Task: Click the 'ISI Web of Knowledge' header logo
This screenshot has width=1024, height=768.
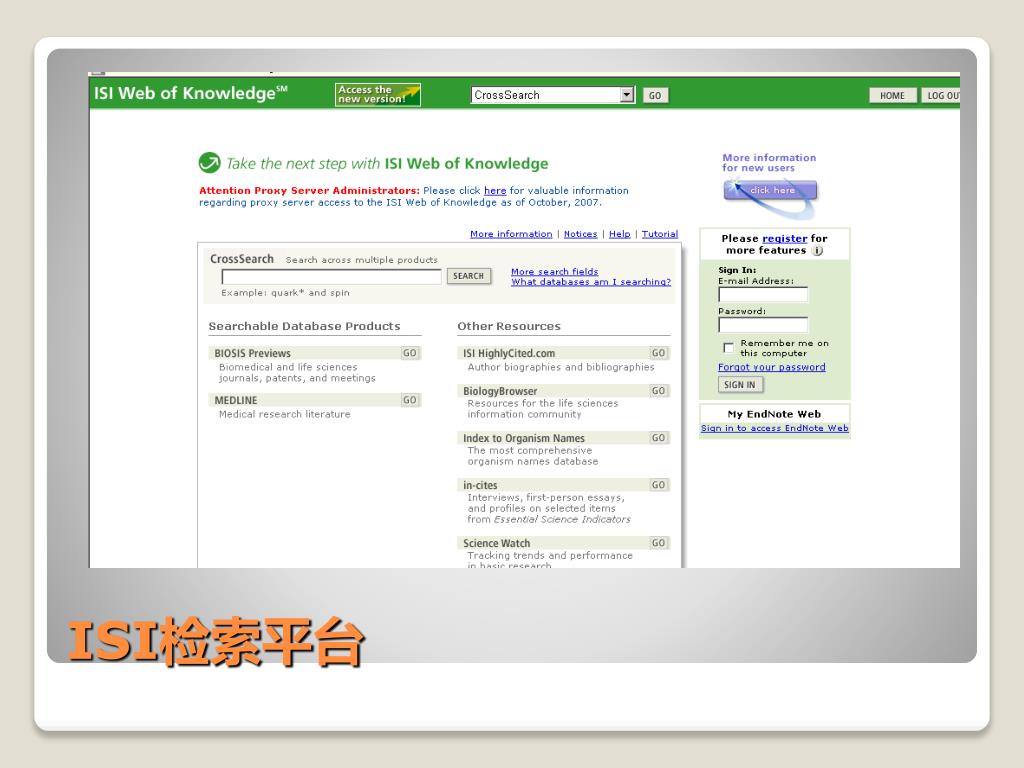Action: [190, 93]
